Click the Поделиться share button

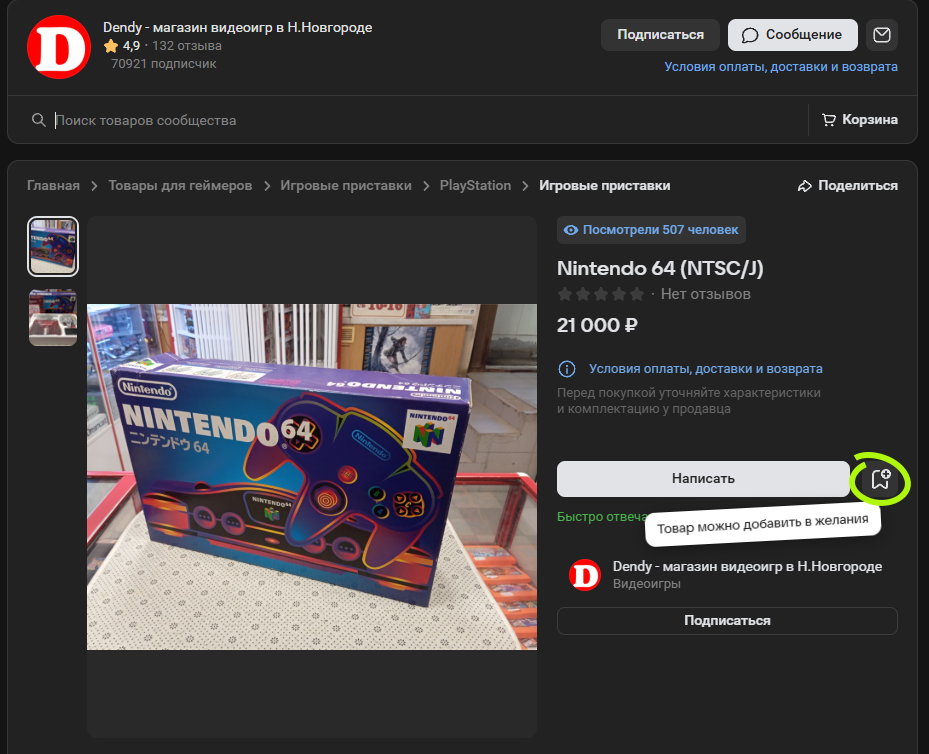[847, 186]
